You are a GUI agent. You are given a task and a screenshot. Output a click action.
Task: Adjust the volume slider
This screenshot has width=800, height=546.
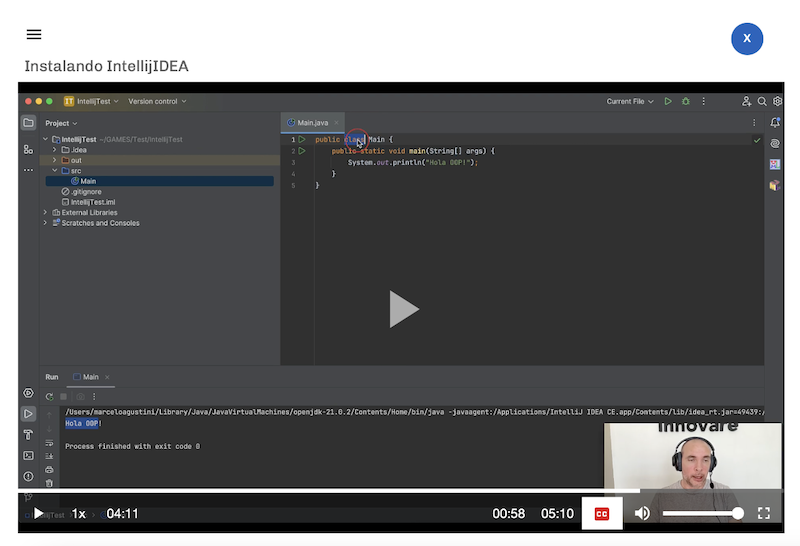tap(702, 513)
